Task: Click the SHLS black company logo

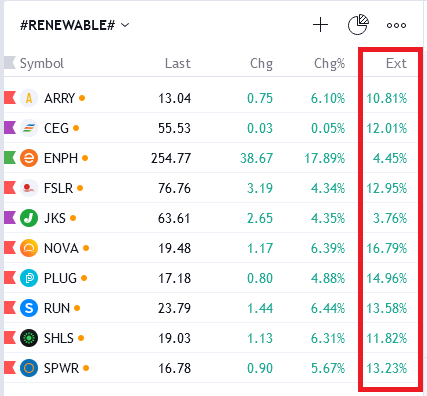Action: (29, 338)
